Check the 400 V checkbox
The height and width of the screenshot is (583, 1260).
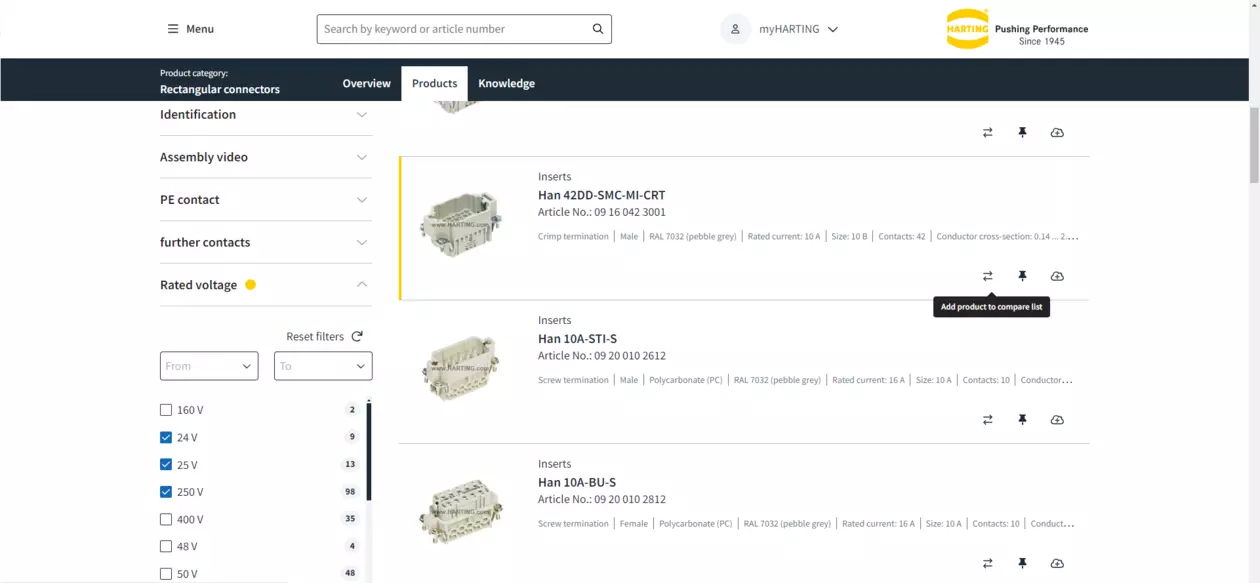coord(166,519)
